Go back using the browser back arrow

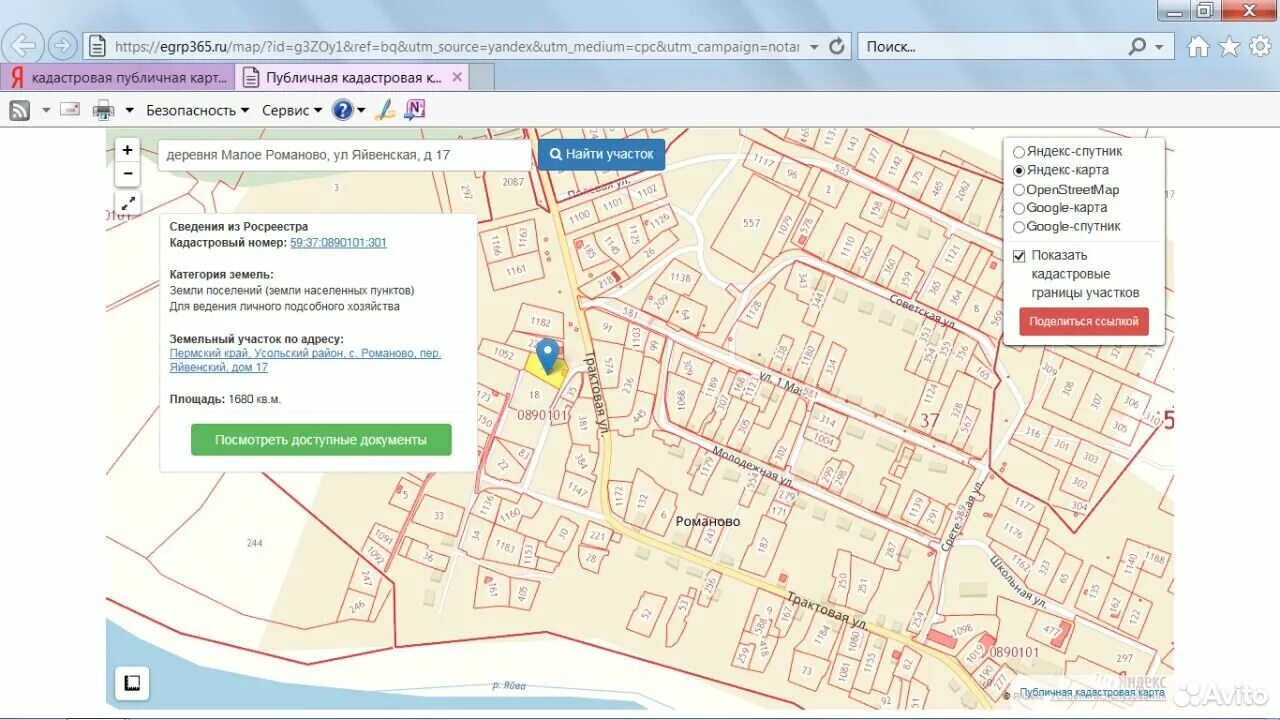[22, 46]
